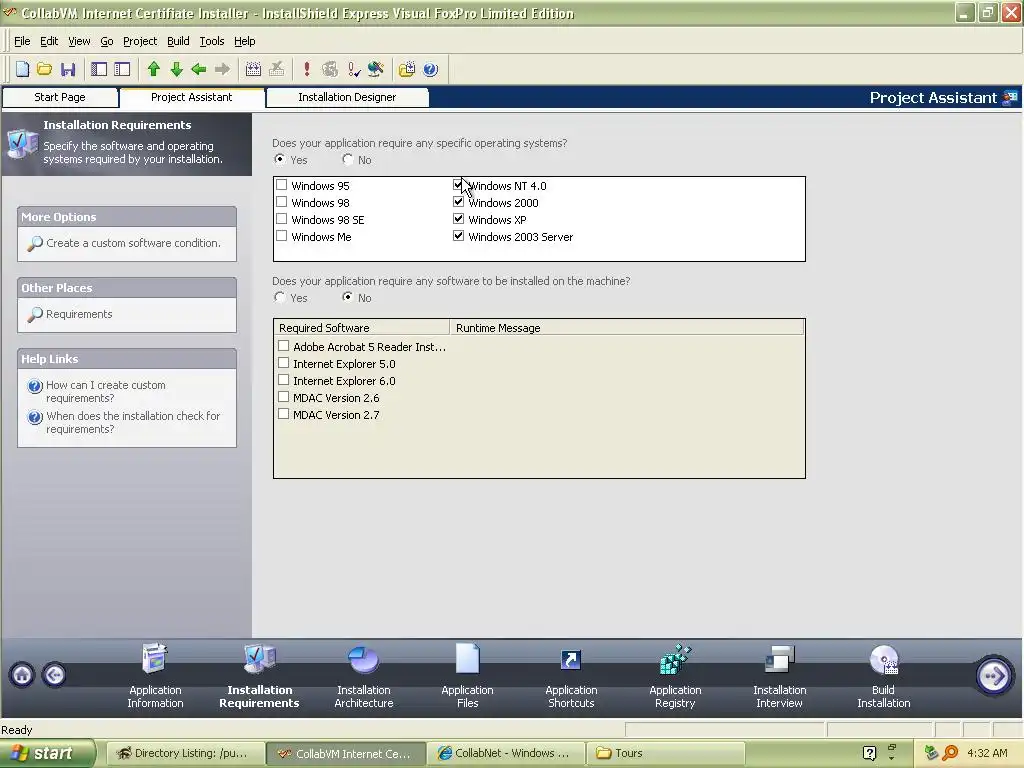Screen dimensions: 1024x768
Task: Uncheck the Windows 2000 checkbox
Action: (x=458, y=202)
